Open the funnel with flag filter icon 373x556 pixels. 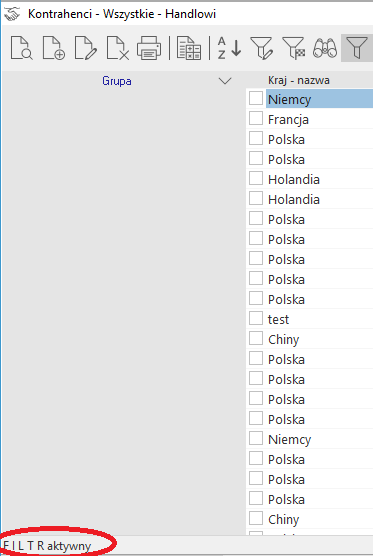[x=294, y=48]
